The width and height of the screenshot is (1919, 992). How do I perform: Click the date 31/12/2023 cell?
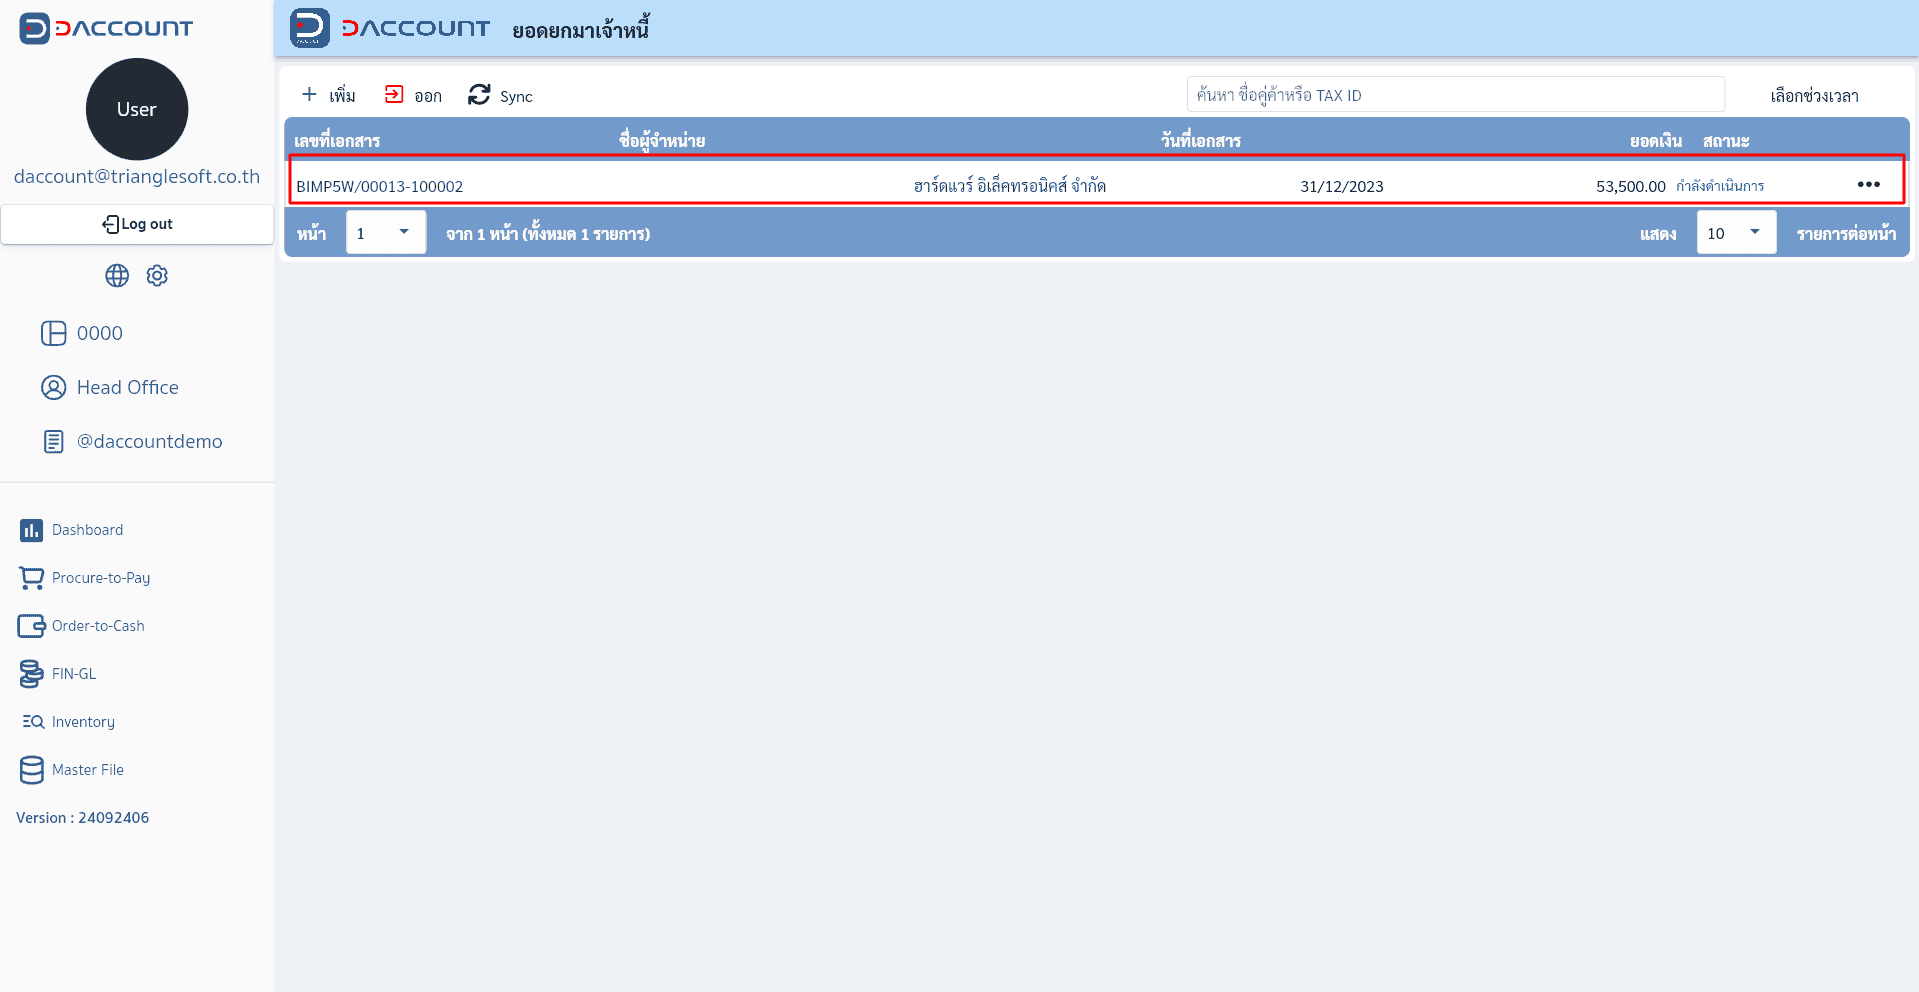(x=1342, y=186)
